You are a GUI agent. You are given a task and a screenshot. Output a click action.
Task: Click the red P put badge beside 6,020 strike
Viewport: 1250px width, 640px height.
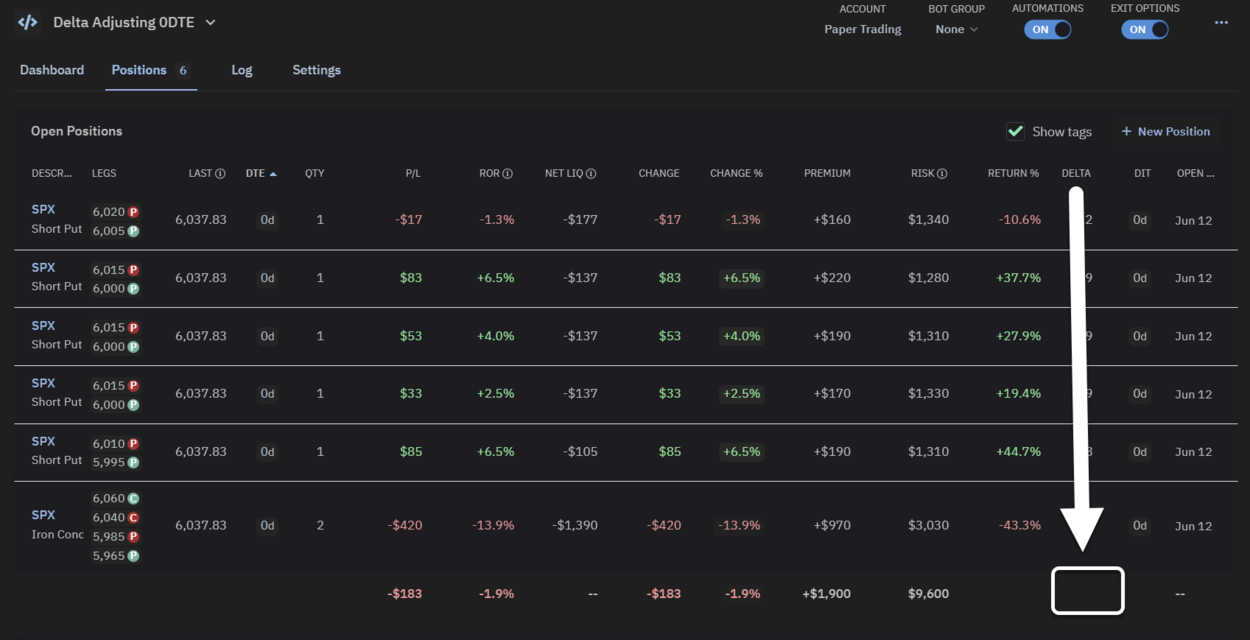(131, 210)
